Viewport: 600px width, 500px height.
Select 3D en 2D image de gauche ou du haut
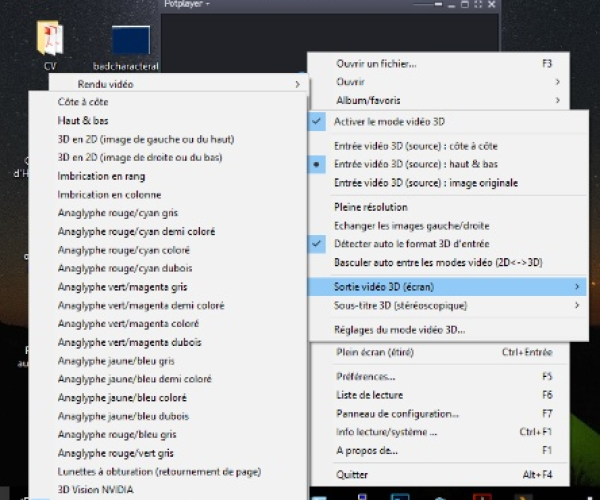pos(168,139)
